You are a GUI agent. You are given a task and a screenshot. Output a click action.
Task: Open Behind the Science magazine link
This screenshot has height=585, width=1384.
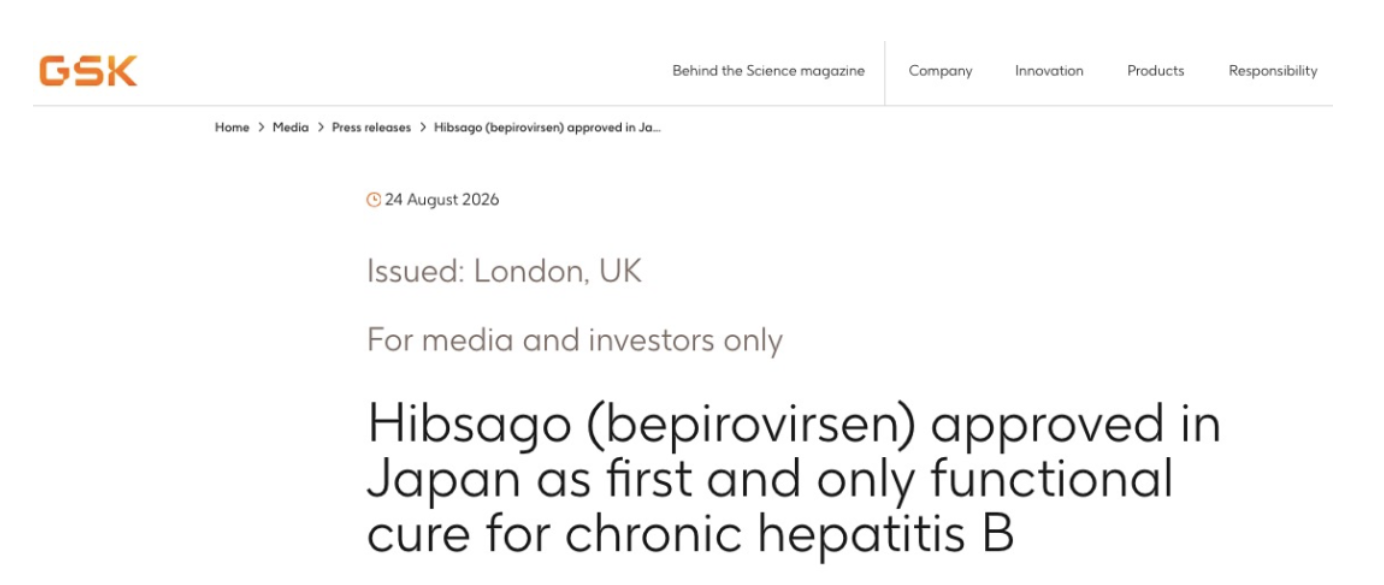tap(768, 71)
